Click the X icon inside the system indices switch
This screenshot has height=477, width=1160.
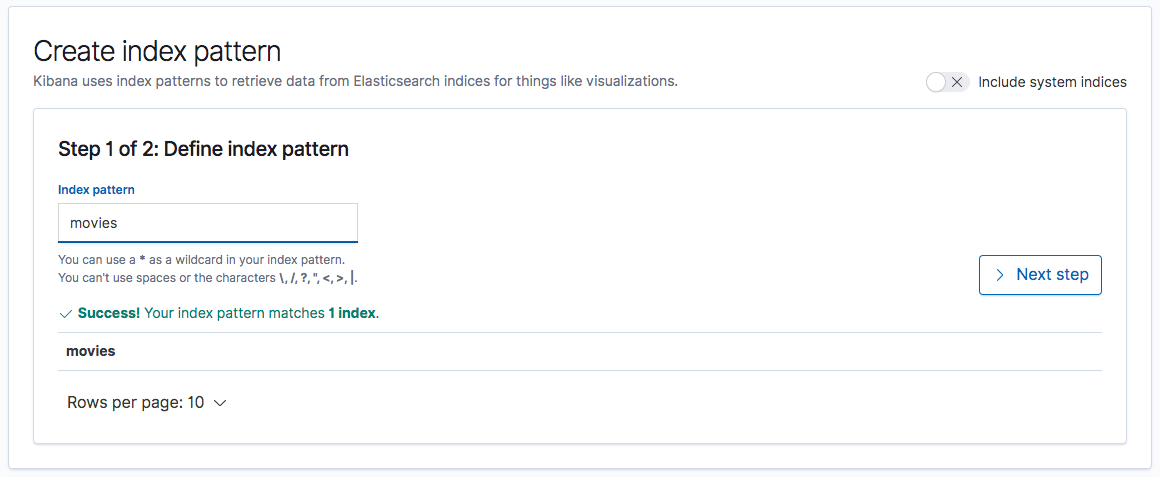tap(957, 82)
